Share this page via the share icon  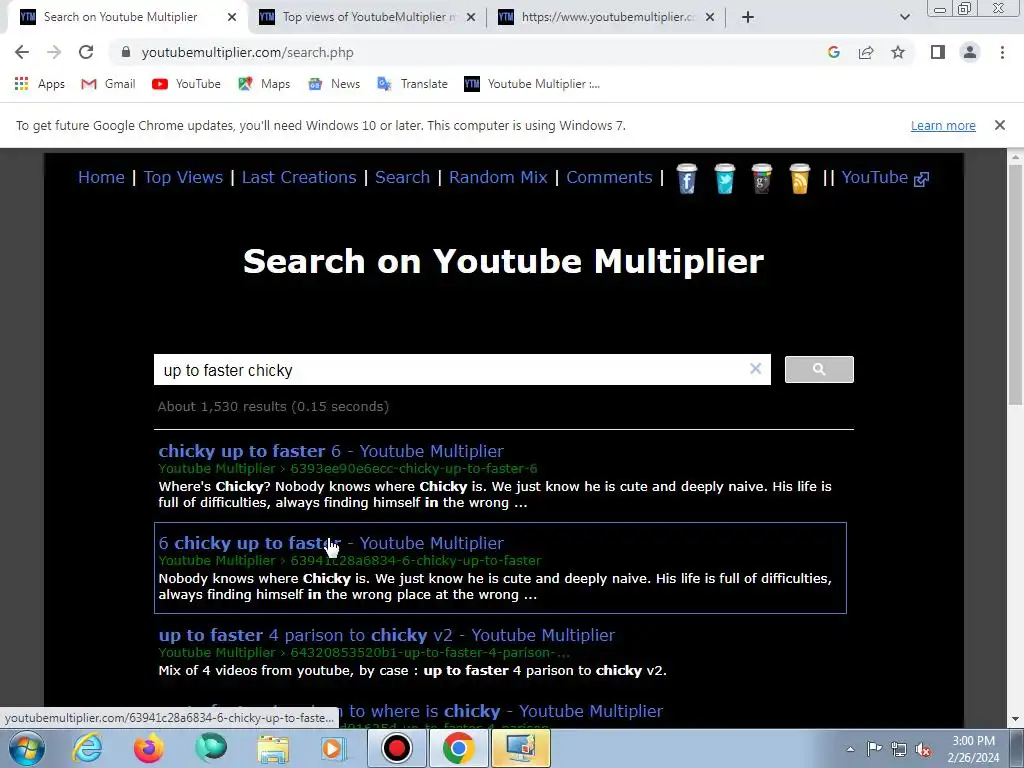pos(866,52)
